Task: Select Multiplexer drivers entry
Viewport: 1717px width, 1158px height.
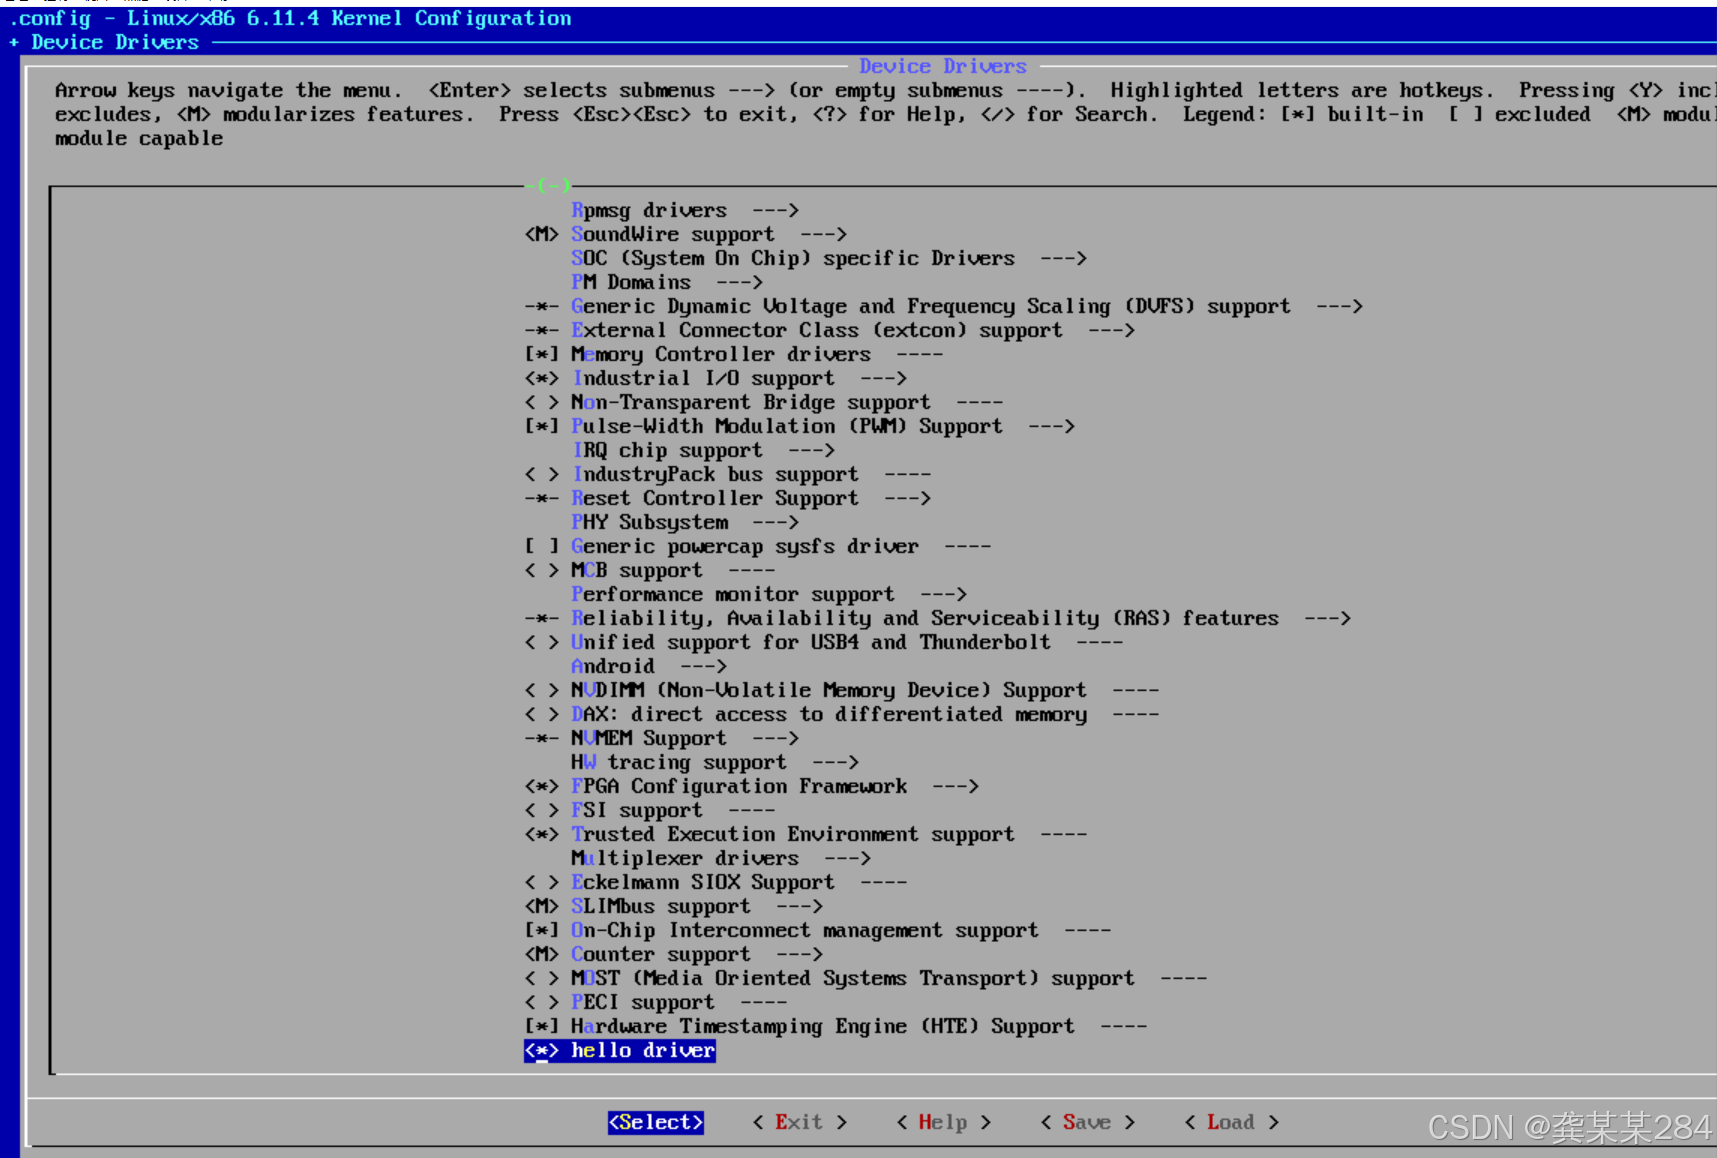Action: pyautogui.click(x=685, y=858)
